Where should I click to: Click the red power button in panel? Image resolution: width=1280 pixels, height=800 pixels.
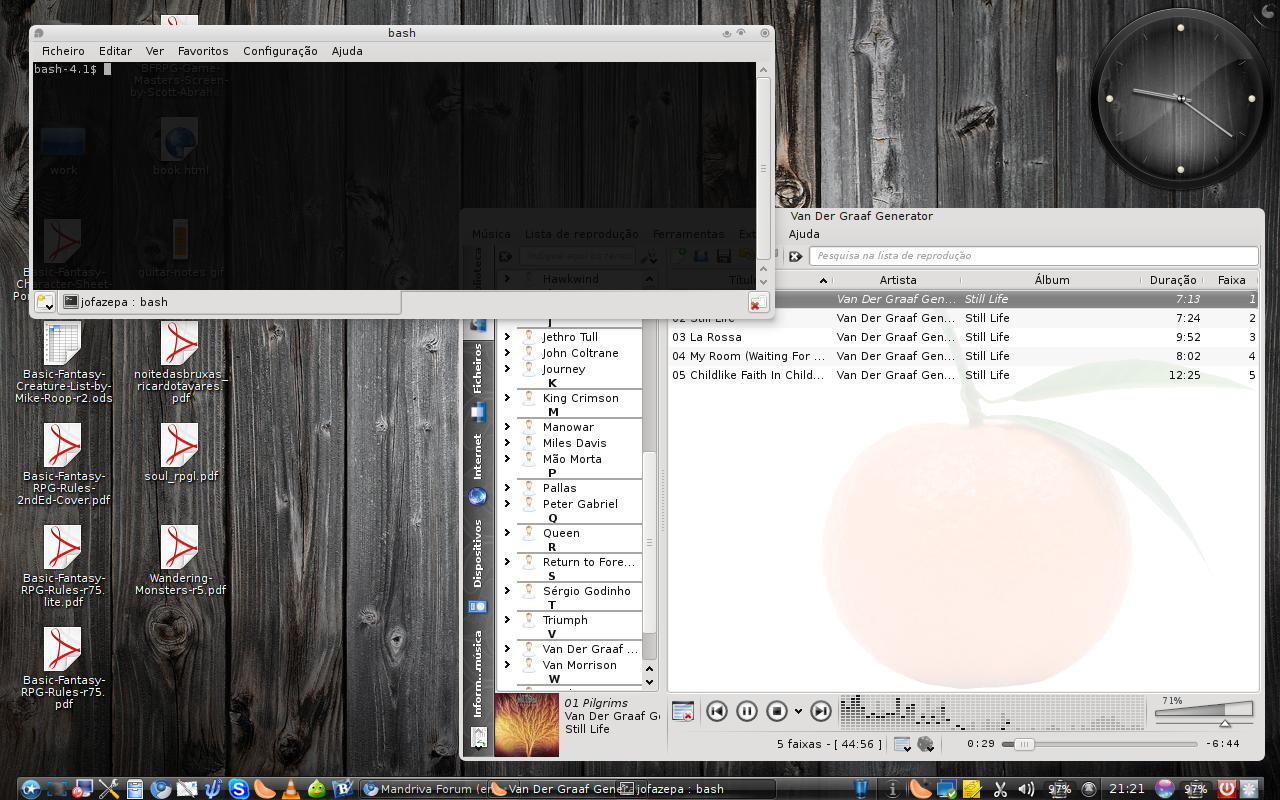pyautogui.click(x=1227, y=789)
